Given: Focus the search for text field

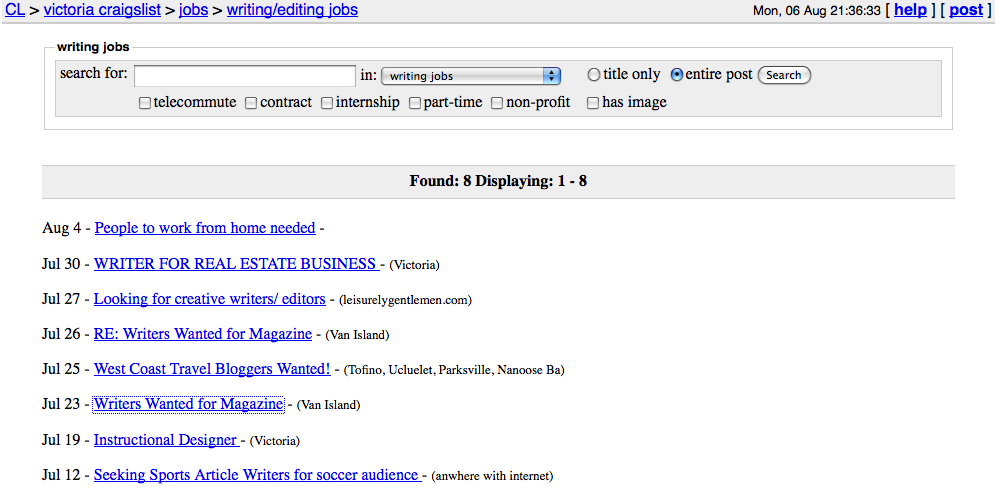Looking at the screenshot, I should click(x=245, y=75).
